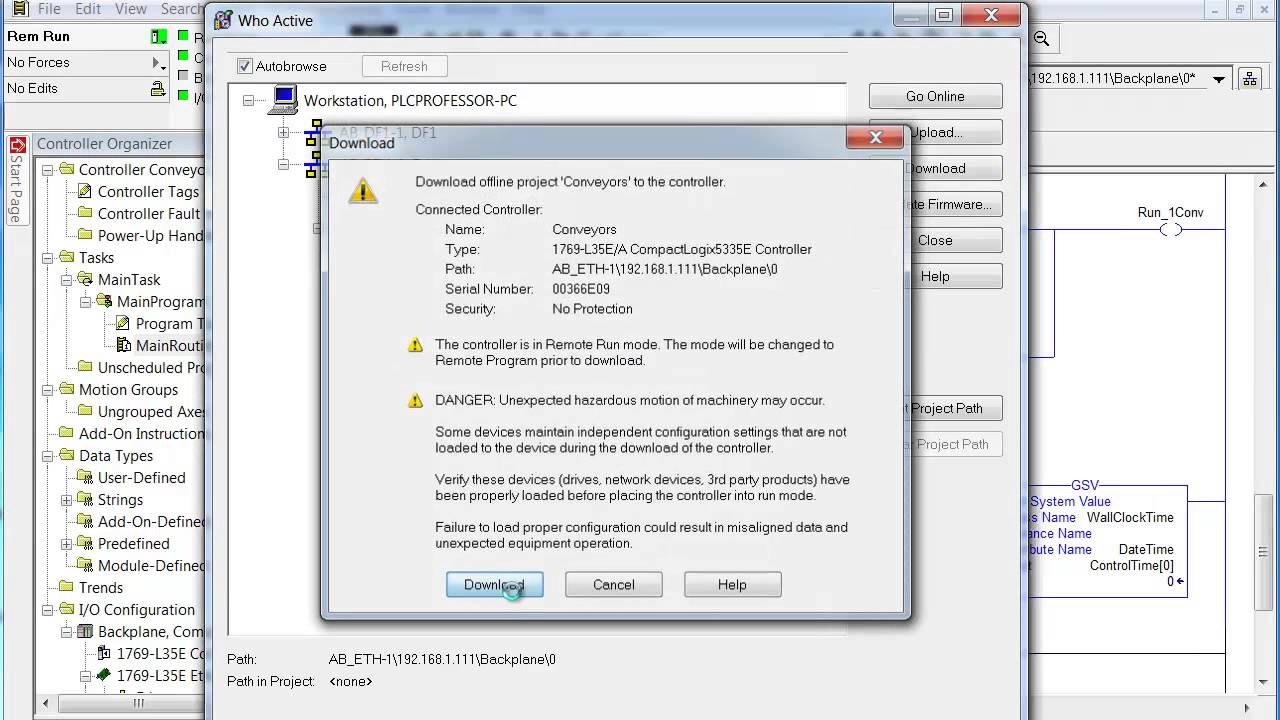
Task: Select the Run_1Conv output coil
Action: coord(1170,229)
